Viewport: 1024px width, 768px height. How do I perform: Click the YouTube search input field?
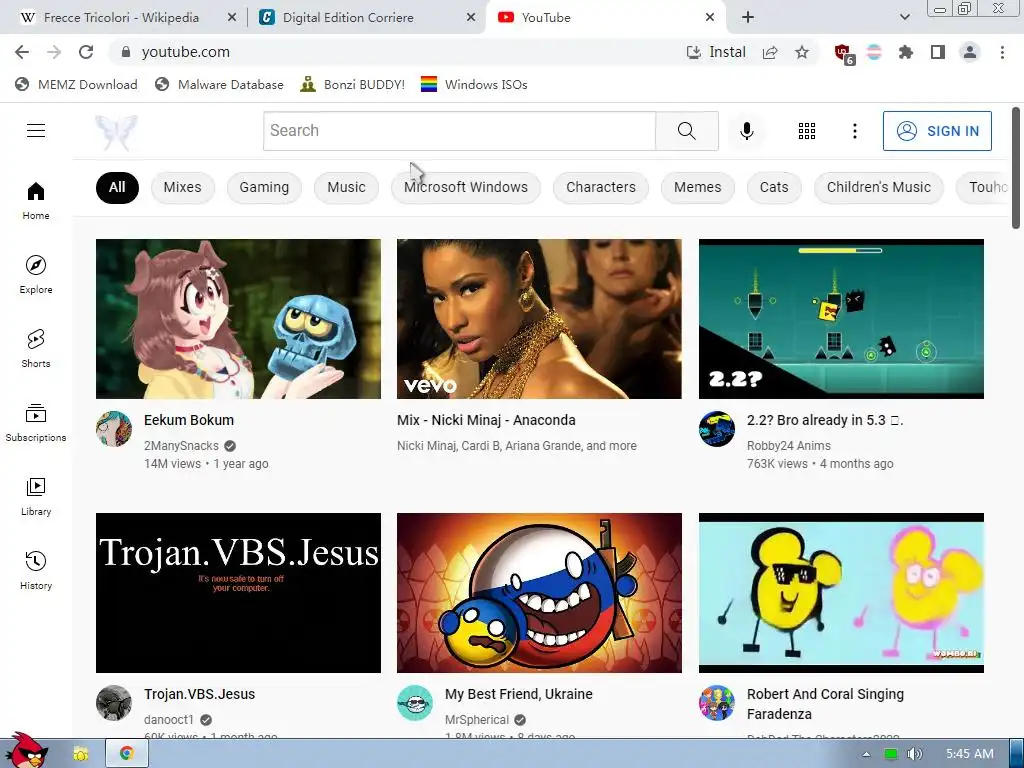click(459, 131)
